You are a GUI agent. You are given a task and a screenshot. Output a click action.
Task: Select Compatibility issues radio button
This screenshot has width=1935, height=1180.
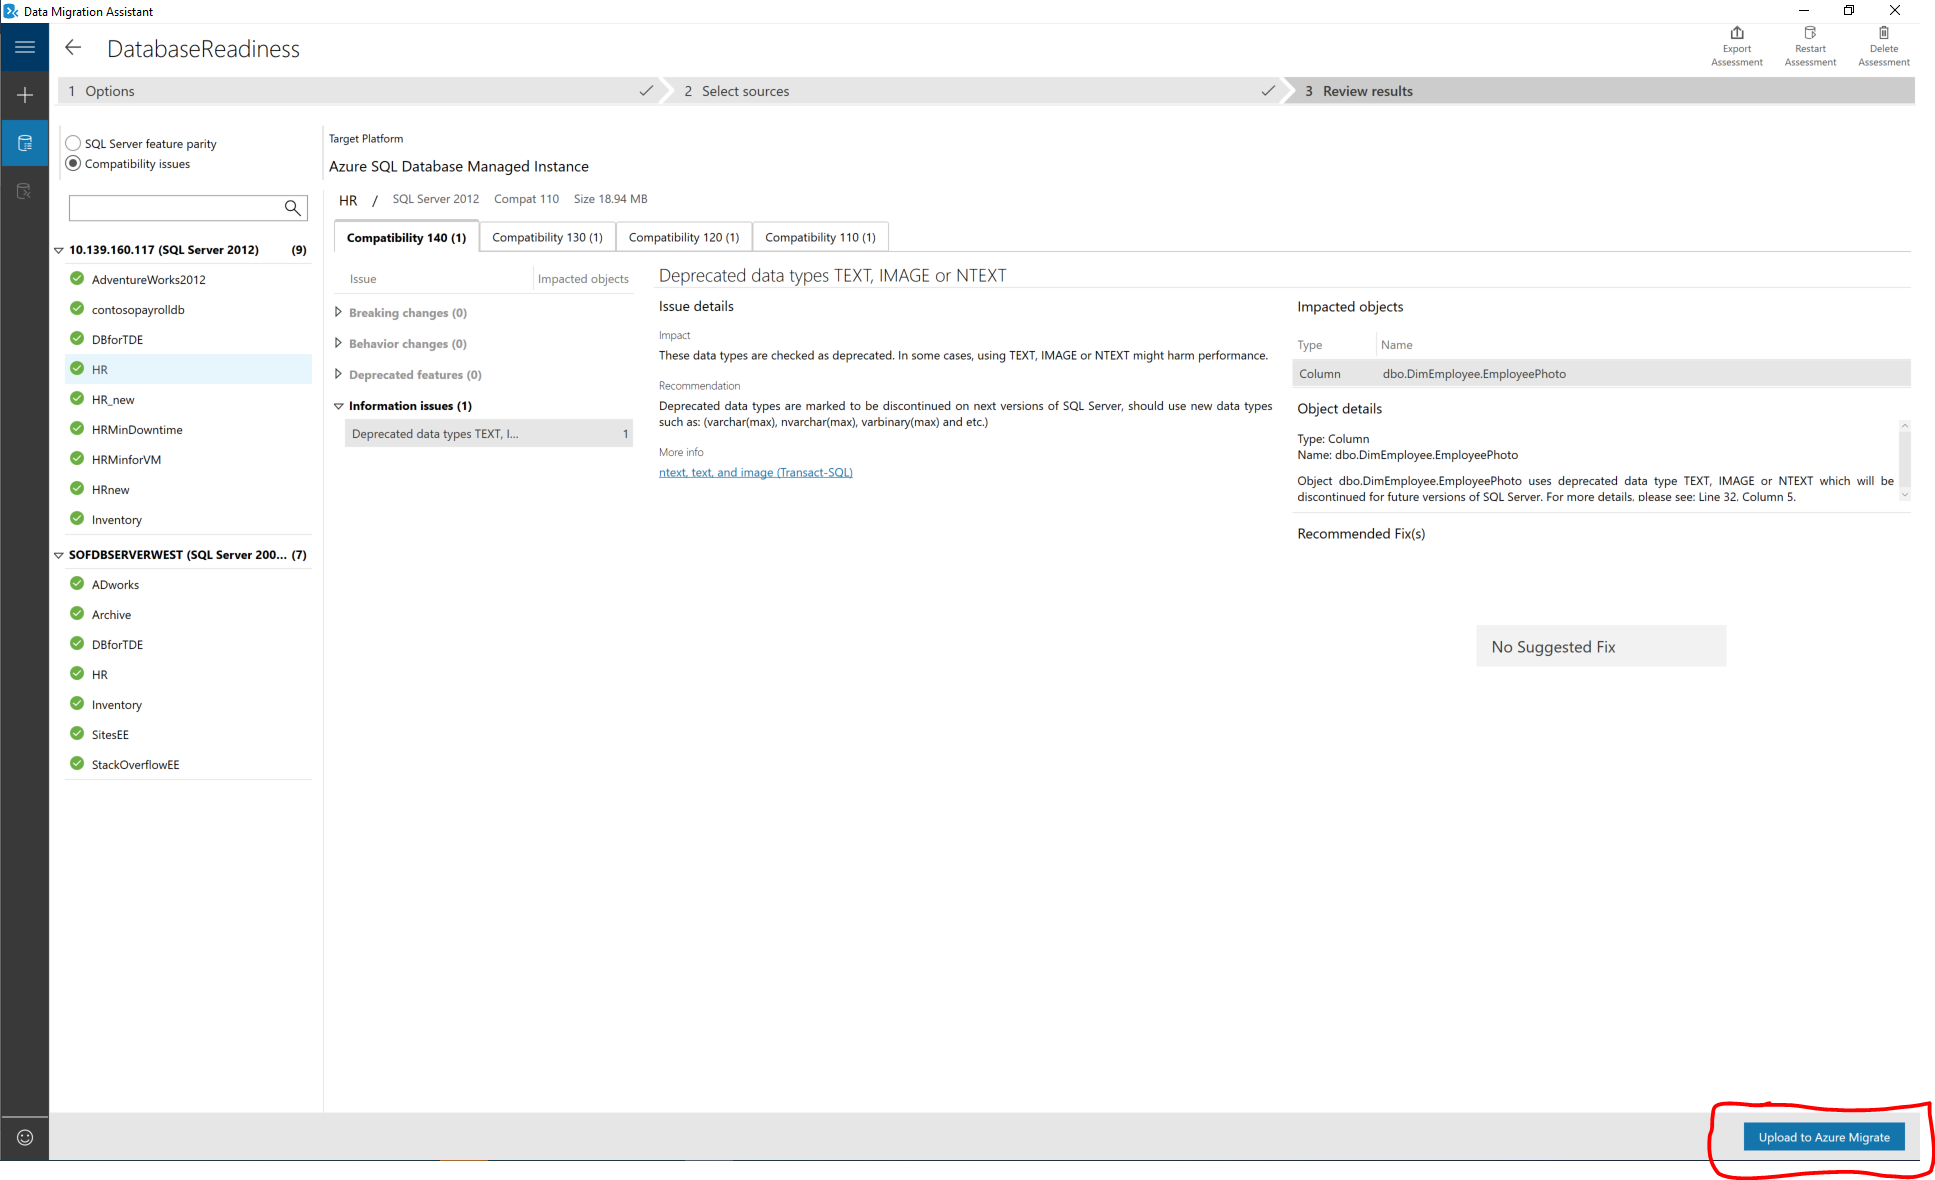coord(73,163)
